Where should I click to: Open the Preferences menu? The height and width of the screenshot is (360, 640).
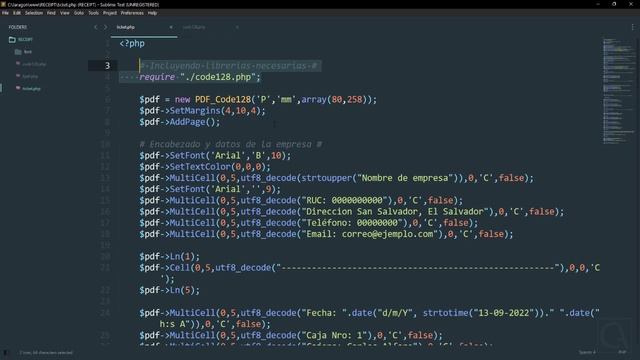tap(132, 13)
